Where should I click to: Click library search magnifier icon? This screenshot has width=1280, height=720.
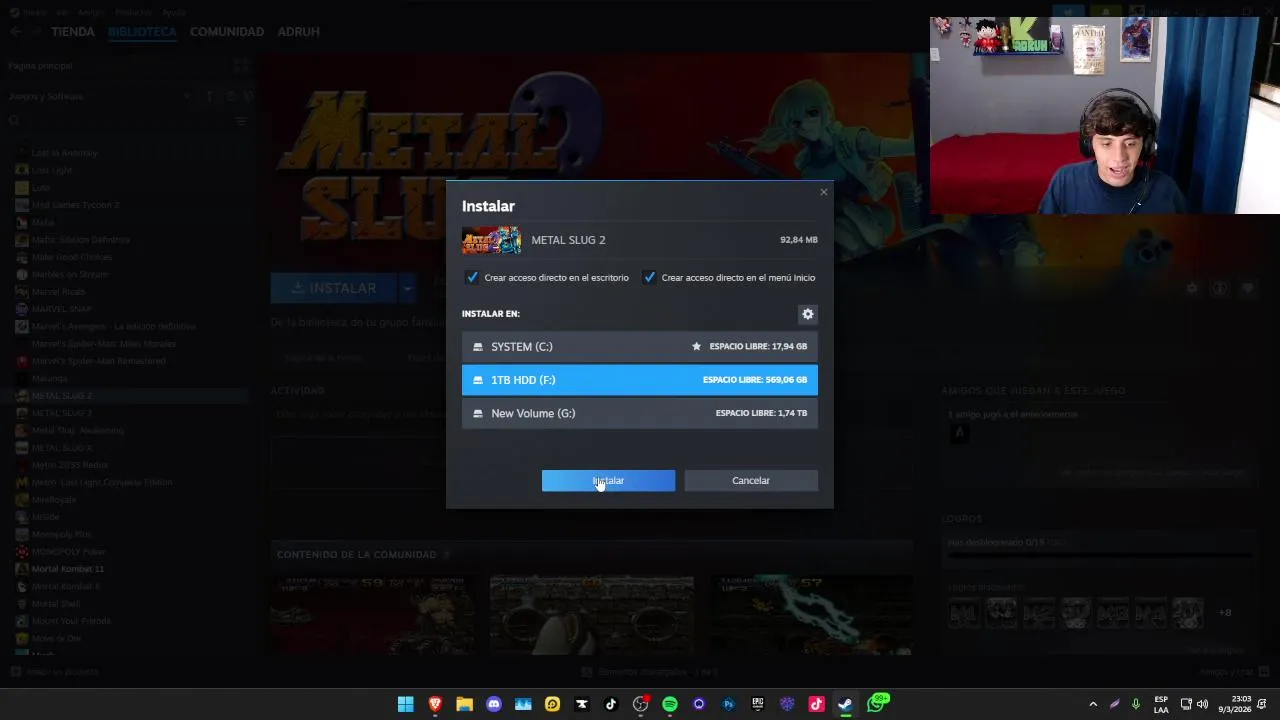(15, 121)
